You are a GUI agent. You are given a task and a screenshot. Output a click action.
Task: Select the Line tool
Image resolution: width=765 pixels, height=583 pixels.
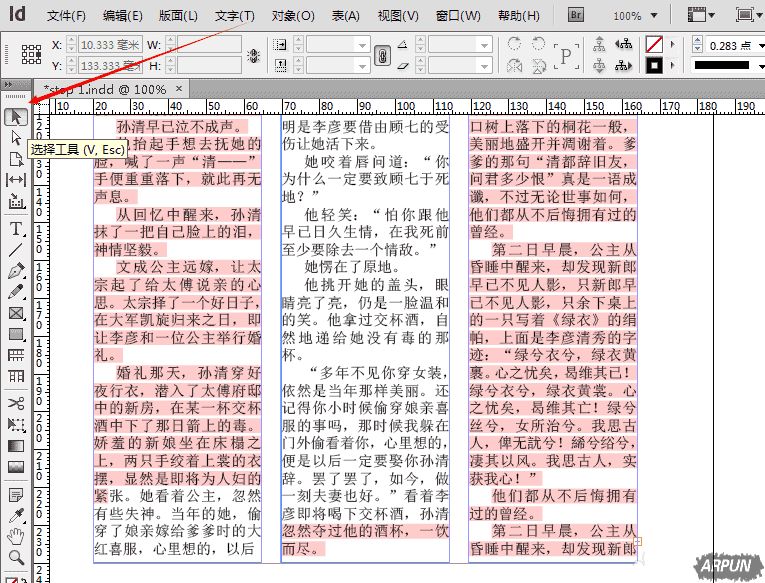pyautogui.click(x=16, y=250)
